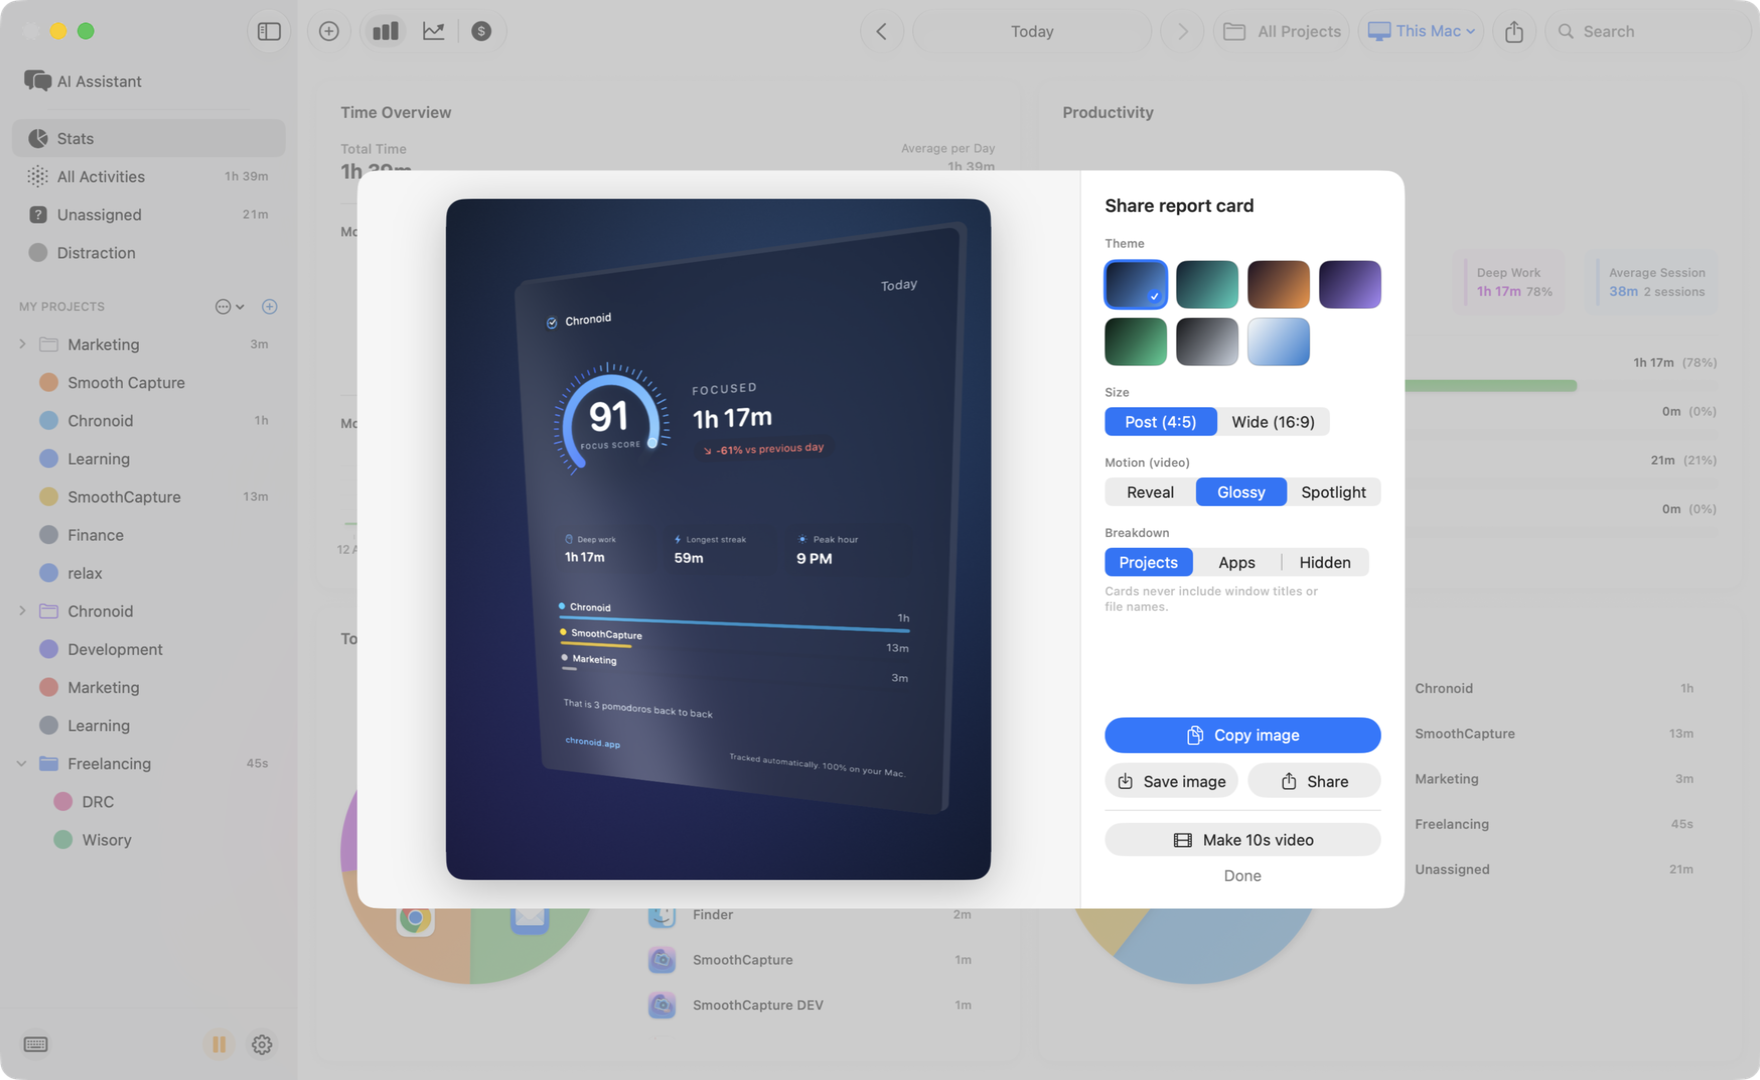The image size is (1760, 1080).
Task: Click Done to close dialog
Action: coord(1242,875)
